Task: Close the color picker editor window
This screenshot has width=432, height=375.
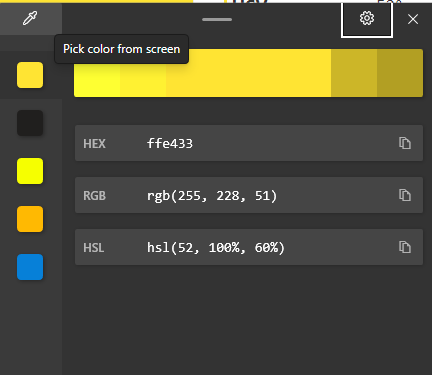Action: point(413,19)
